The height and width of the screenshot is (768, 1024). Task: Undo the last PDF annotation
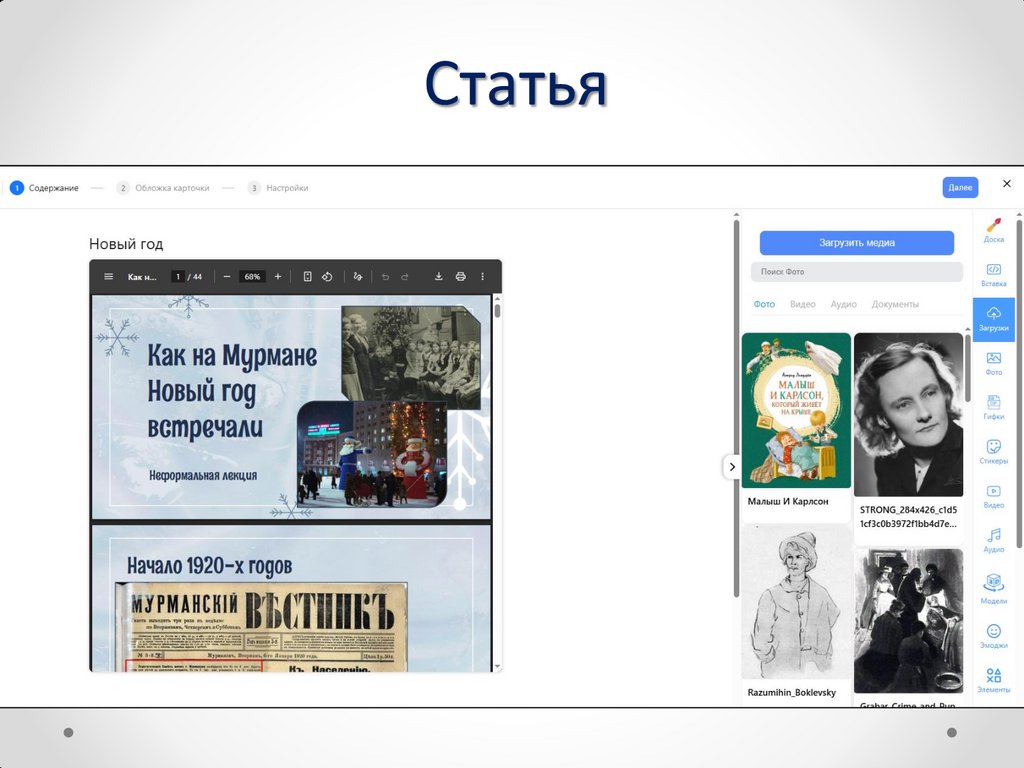point(385,277)
